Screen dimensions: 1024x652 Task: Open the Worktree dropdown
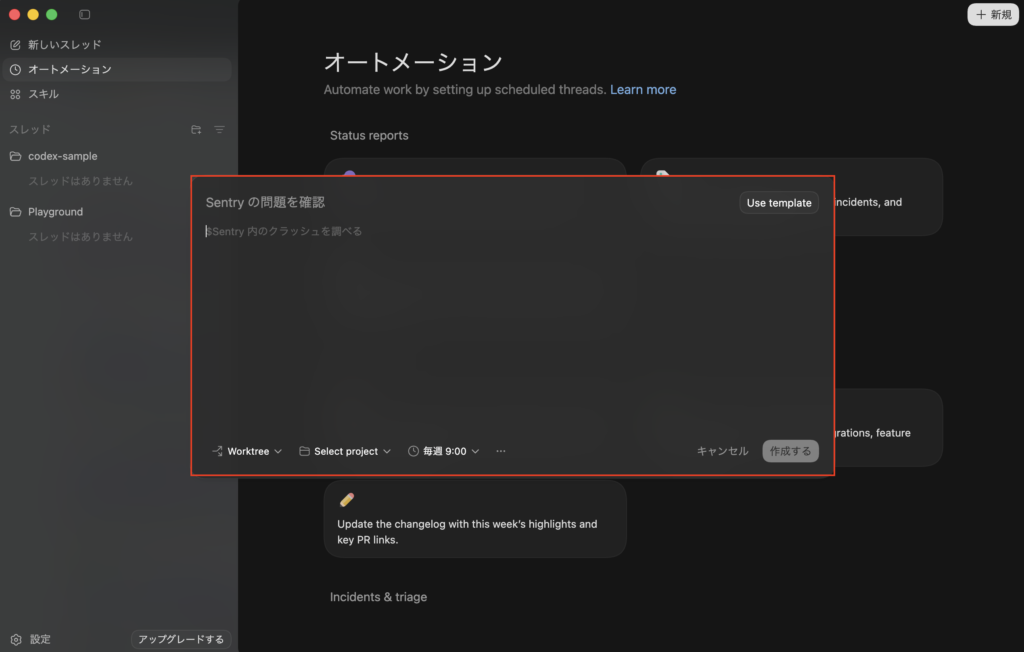(247, 451)
